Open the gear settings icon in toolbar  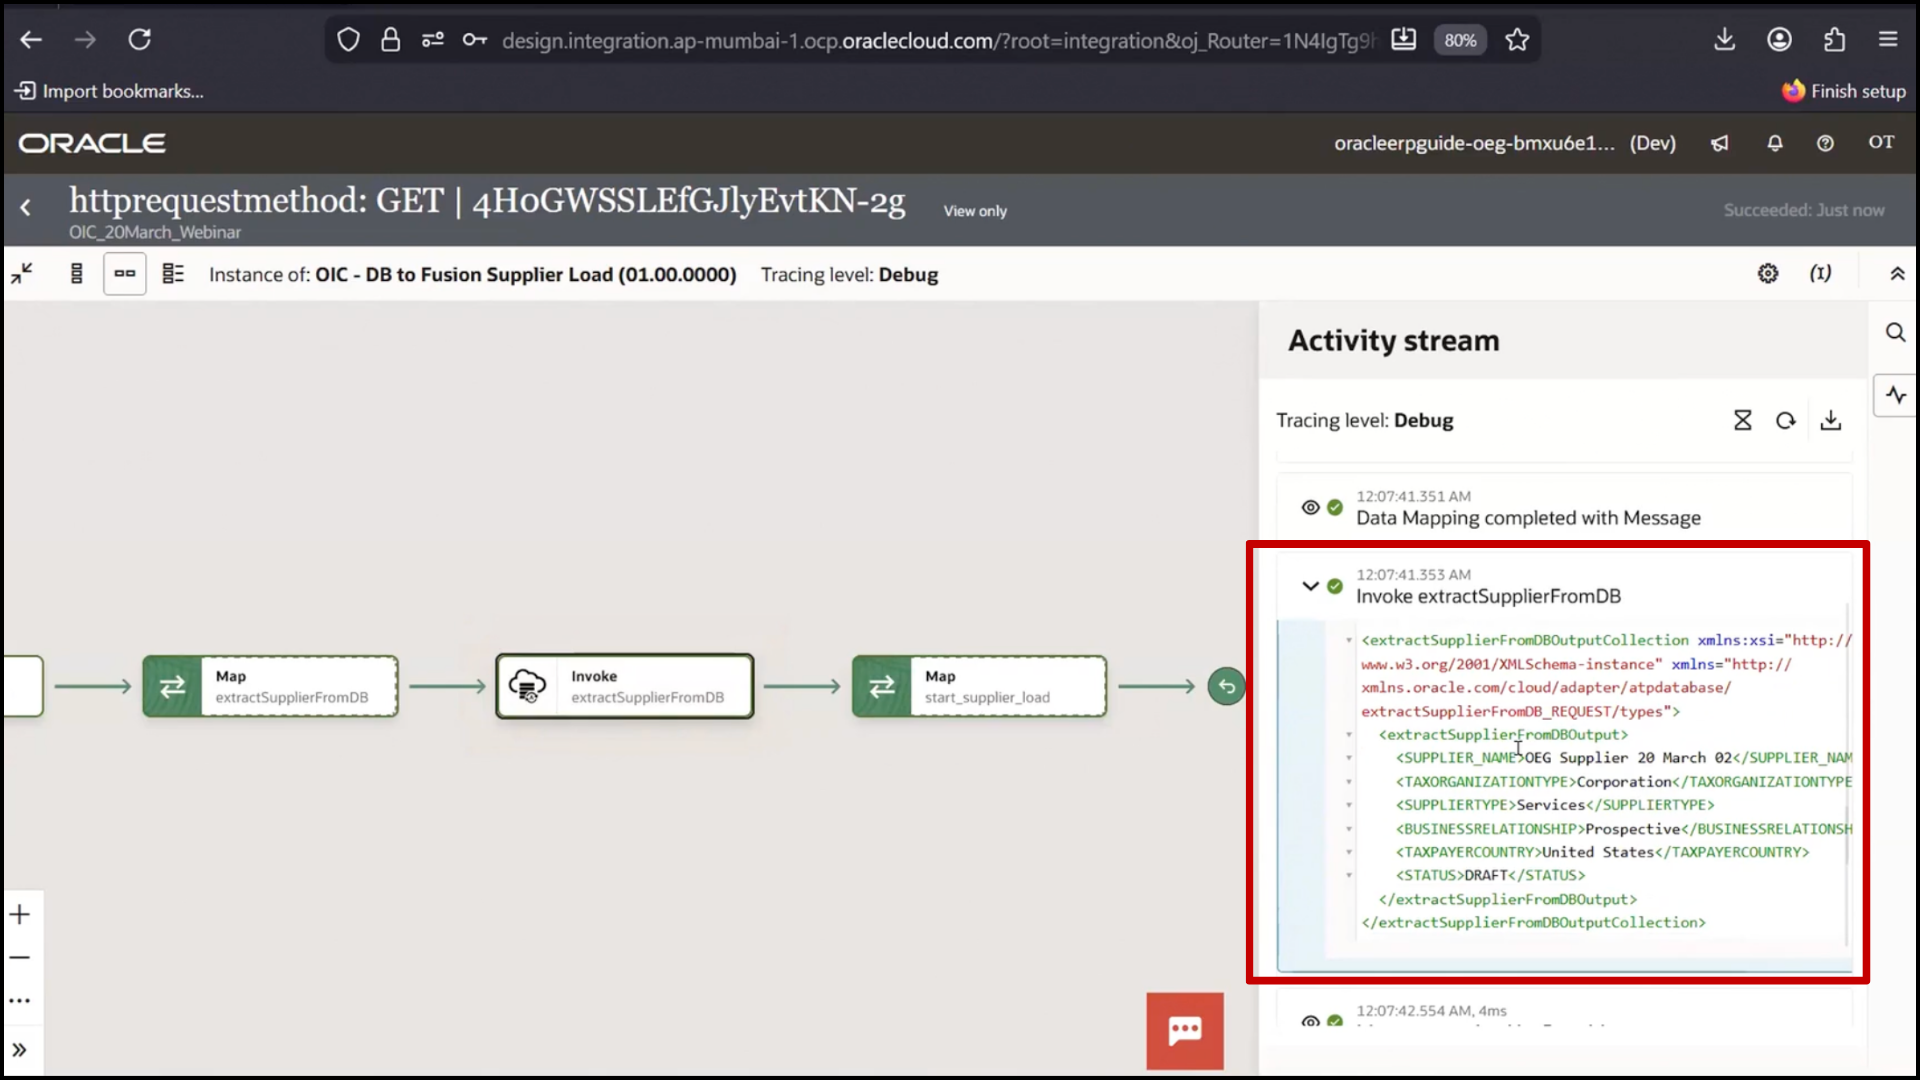(x=1768, y=274)
